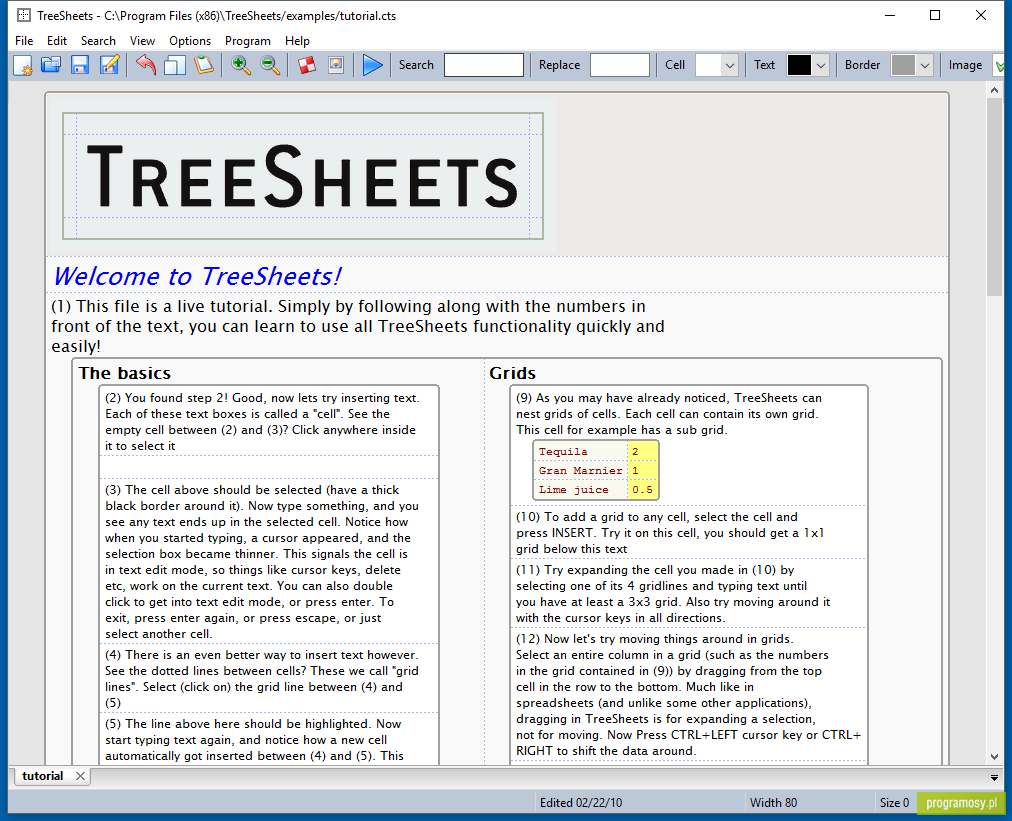
Task: Open the Help menu
Action: click(x=298, y=41)
